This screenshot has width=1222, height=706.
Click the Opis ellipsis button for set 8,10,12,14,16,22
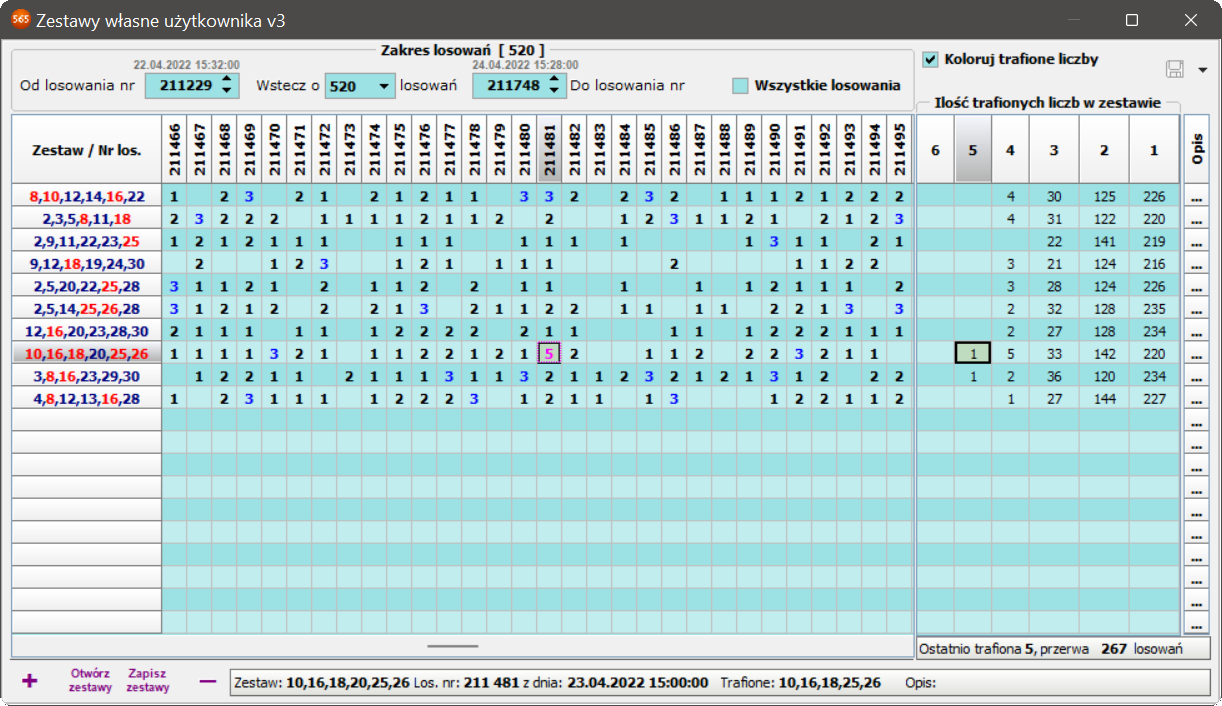1196,196
